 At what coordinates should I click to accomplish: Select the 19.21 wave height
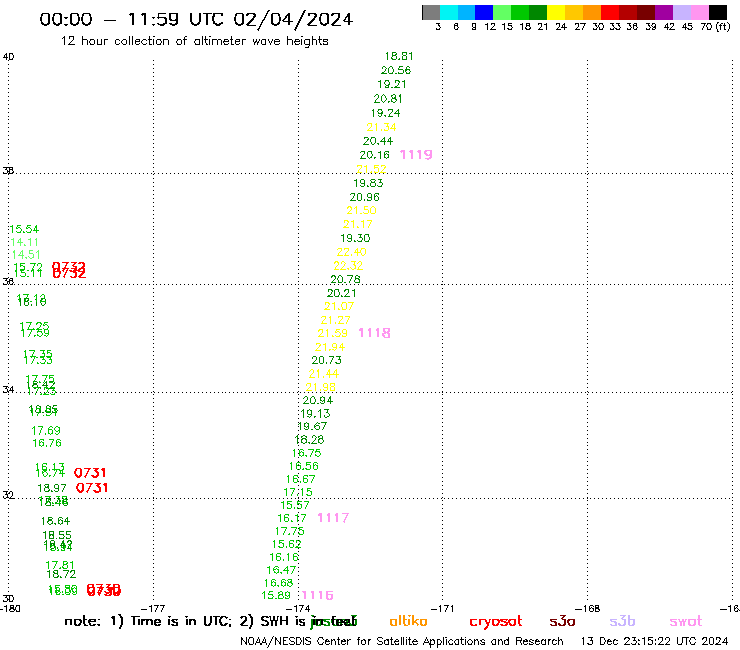[x=392, y=84]
